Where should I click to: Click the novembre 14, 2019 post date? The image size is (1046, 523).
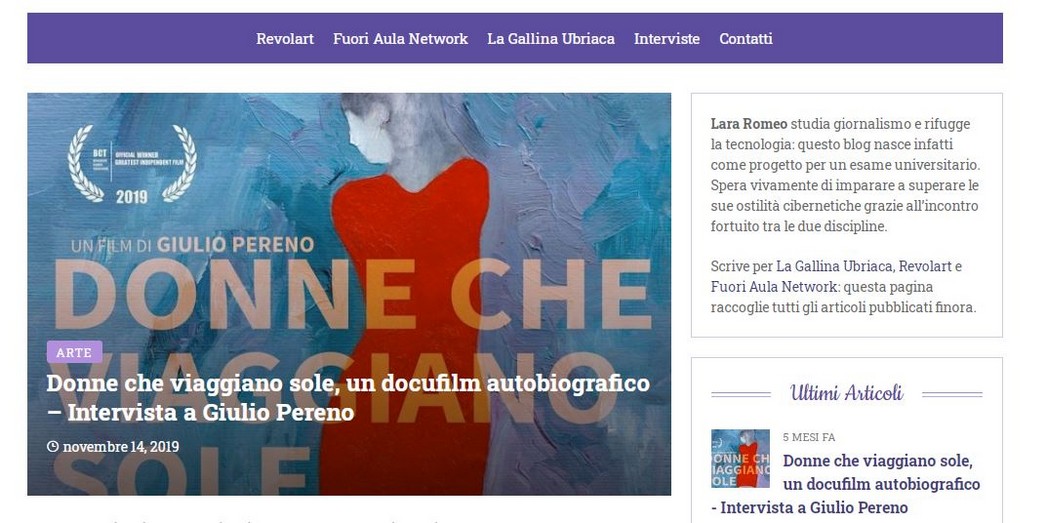coord(121,446)
